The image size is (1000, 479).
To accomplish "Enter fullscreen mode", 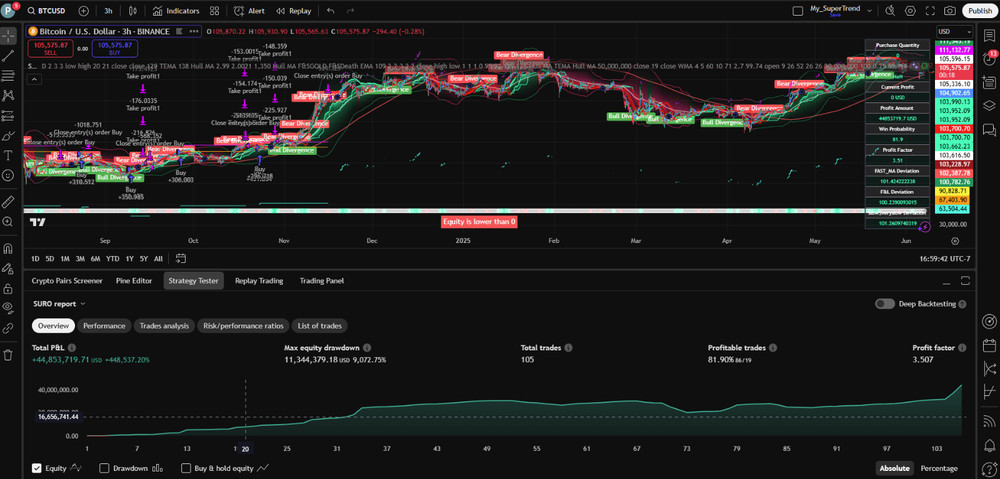I will [930, 11].
